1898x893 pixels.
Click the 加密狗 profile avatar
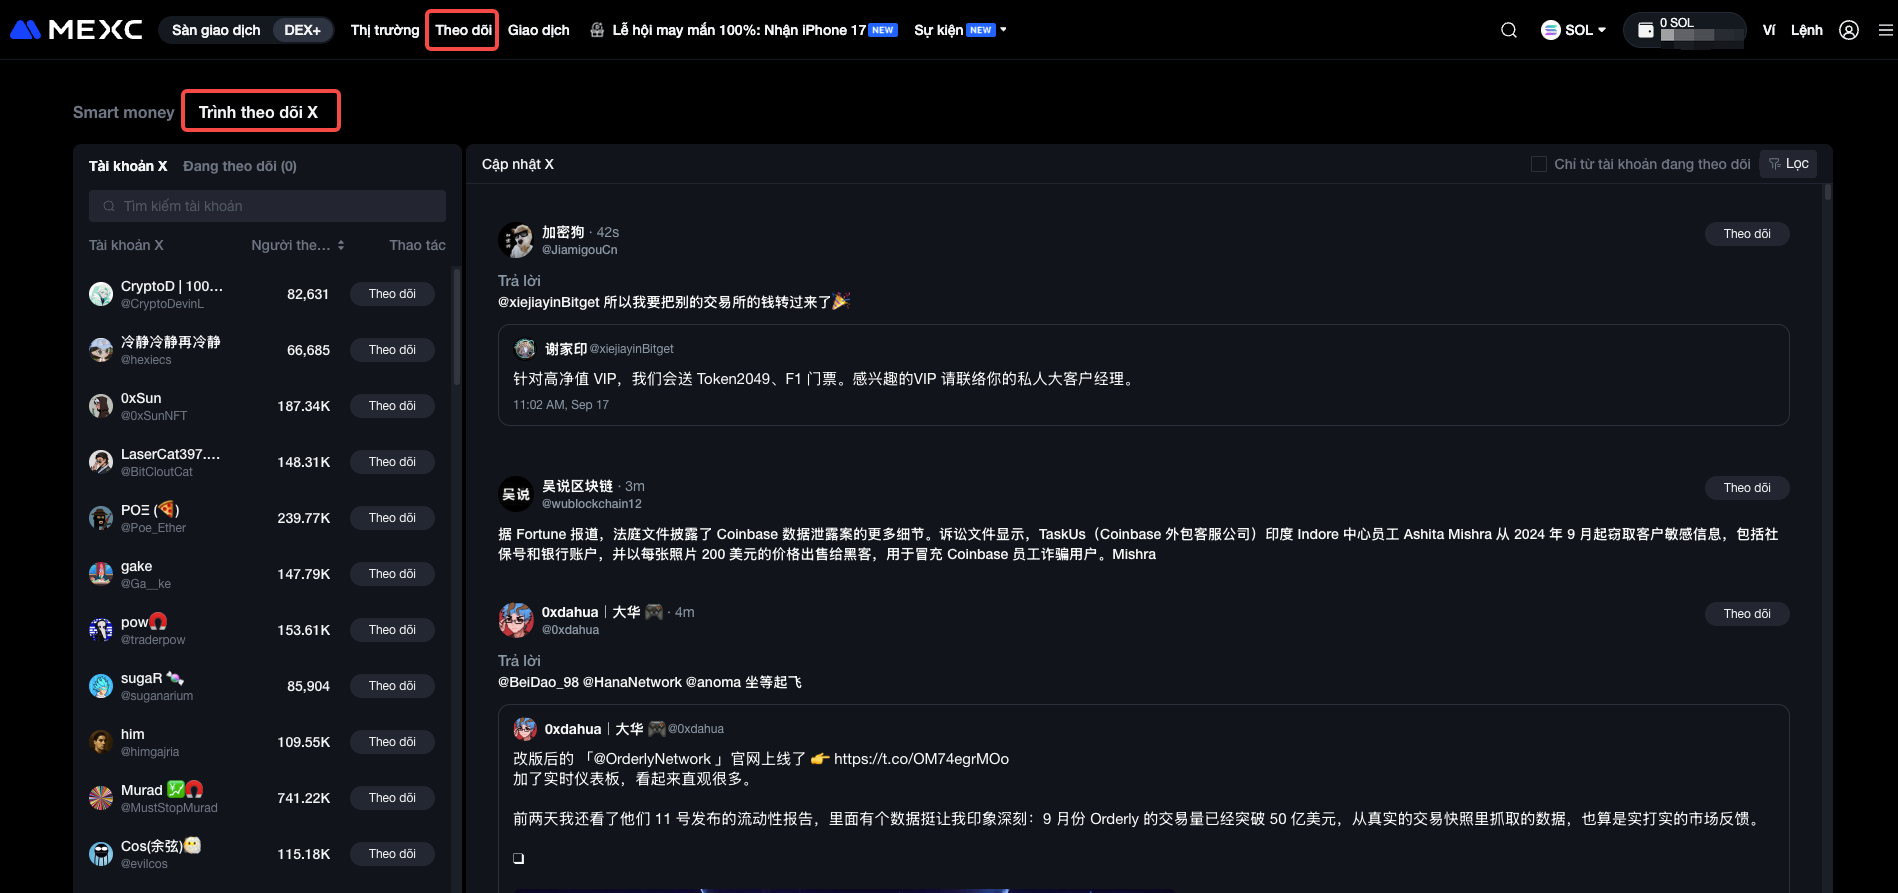click(516, 240)
